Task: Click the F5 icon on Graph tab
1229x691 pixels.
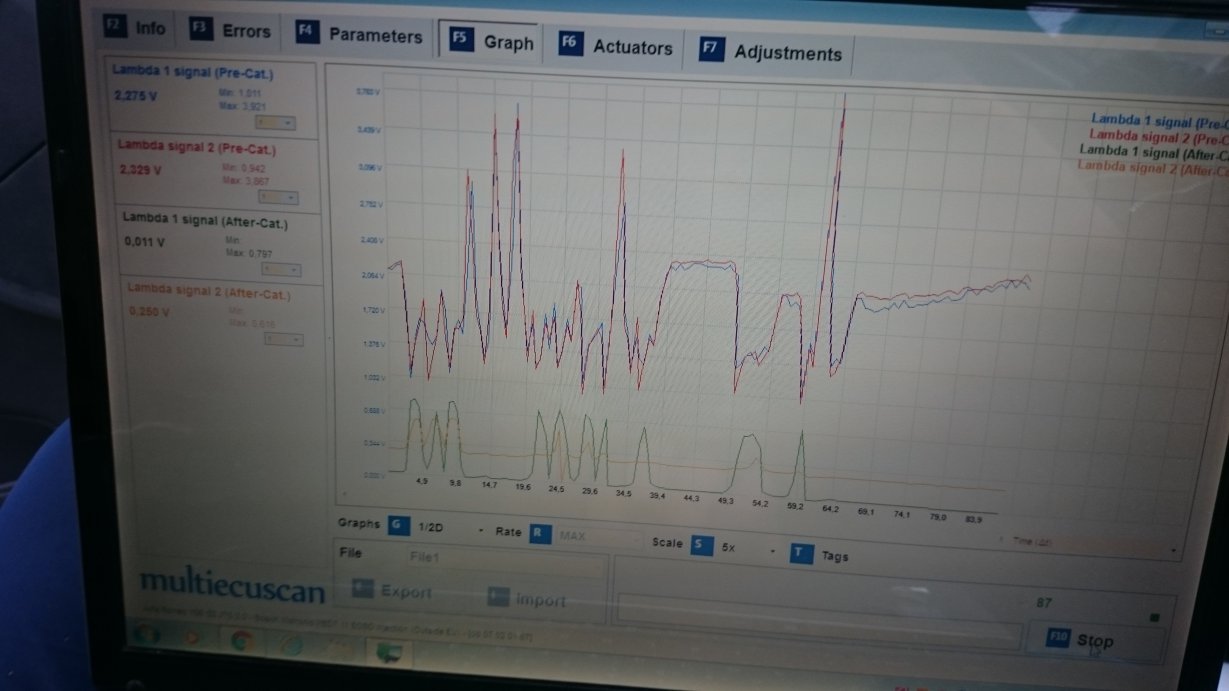Action: point(460,40)
